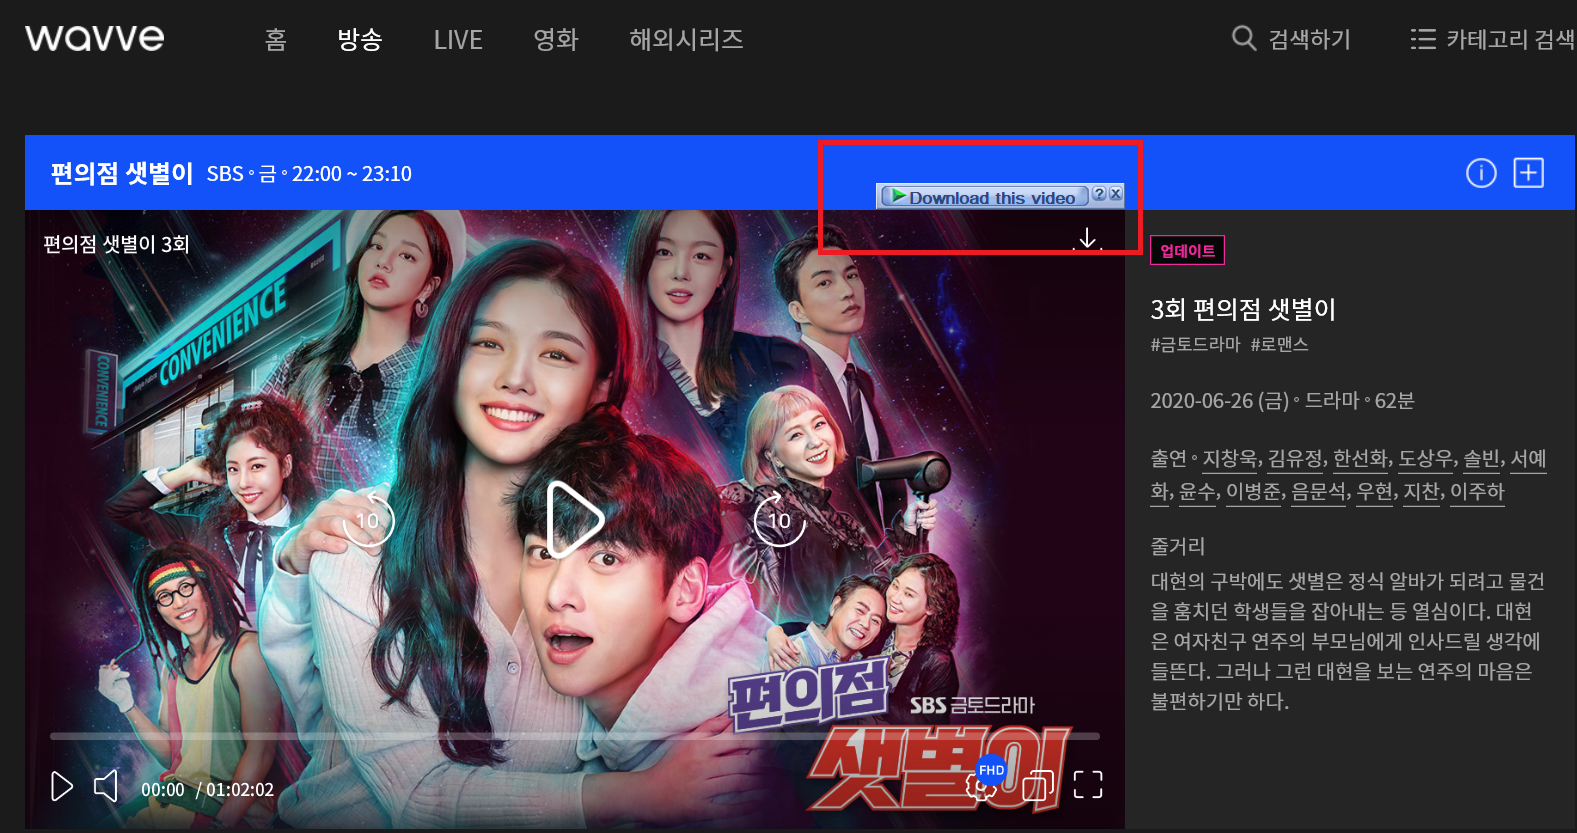Screen dimensions: 1577x833
Task: Close the Download this video bar
Action: point(1116,194)
